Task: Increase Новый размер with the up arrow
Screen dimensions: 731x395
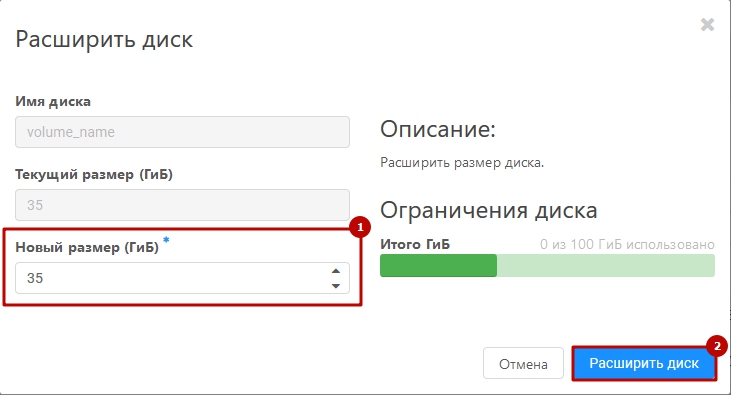Action: point(336,271)
